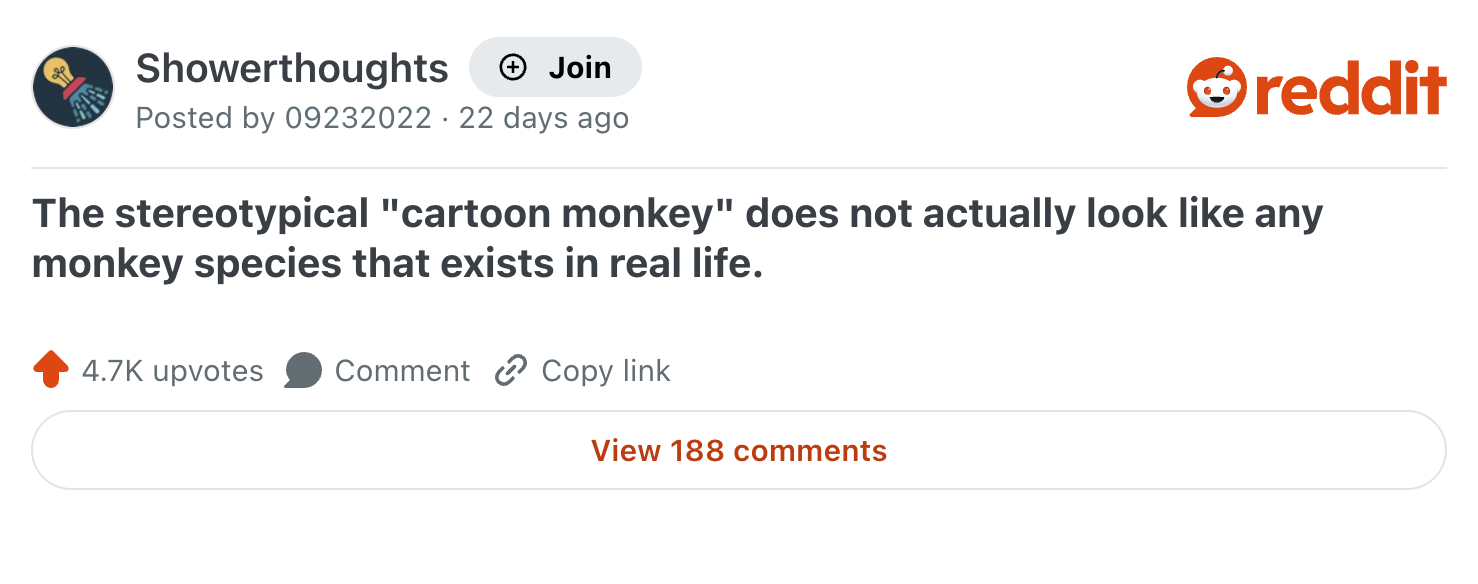Image resolution: width=1478 pixels, height=584 pixels.
Task: Upvote the post with the orange arrow
Action: tap(50, 370)
